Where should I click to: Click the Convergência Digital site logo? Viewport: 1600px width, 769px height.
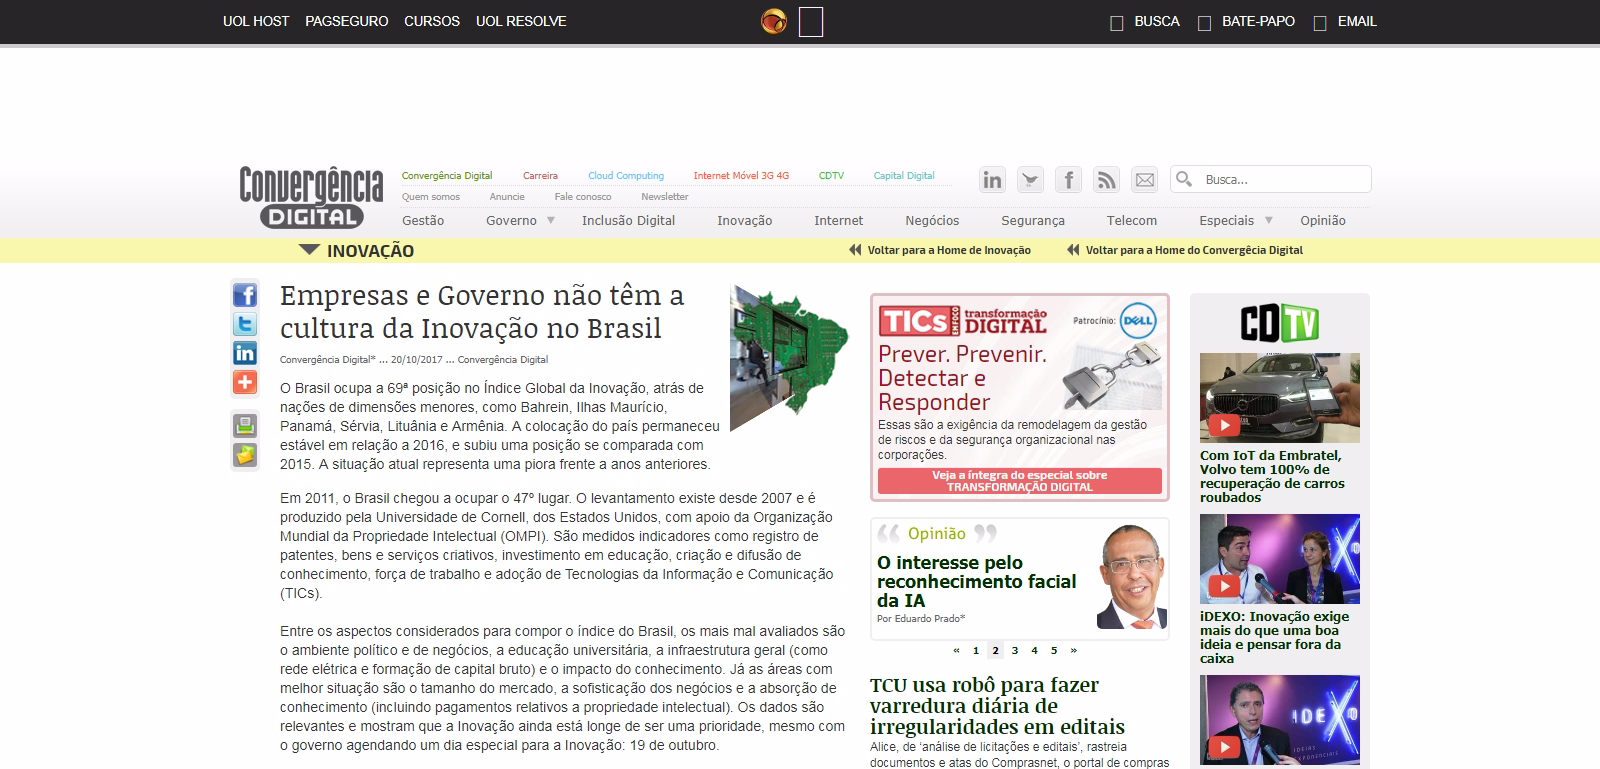click(x=311, y=197)
